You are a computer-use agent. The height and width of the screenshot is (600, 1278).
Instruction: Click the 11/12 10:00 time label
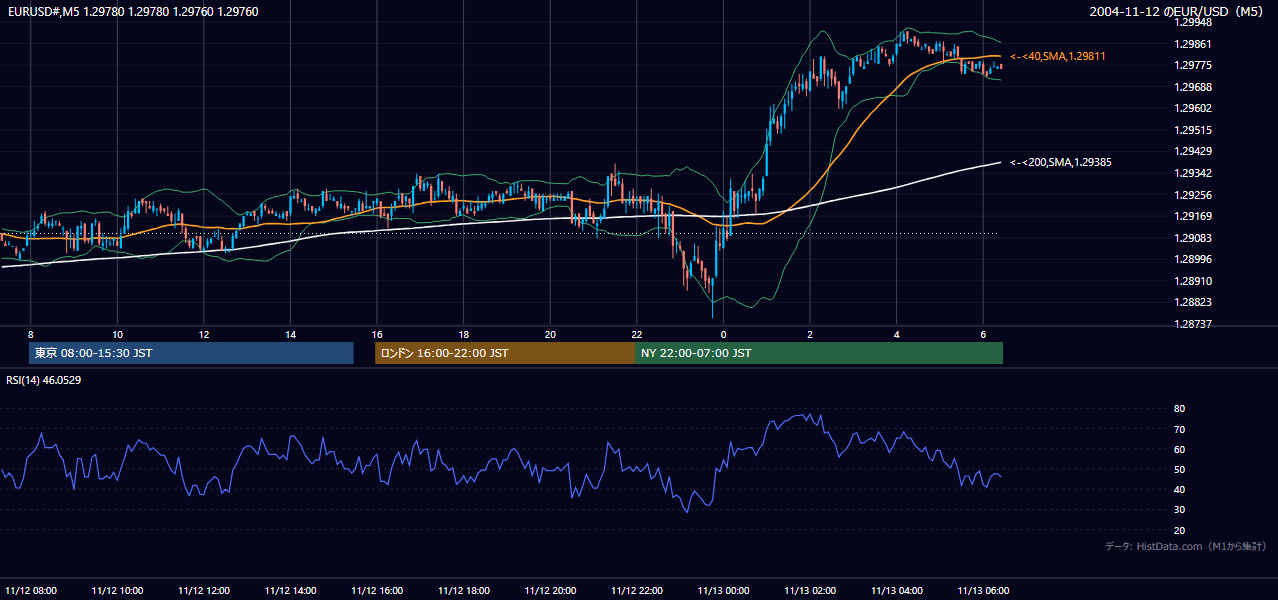click(x=118, y=590)
